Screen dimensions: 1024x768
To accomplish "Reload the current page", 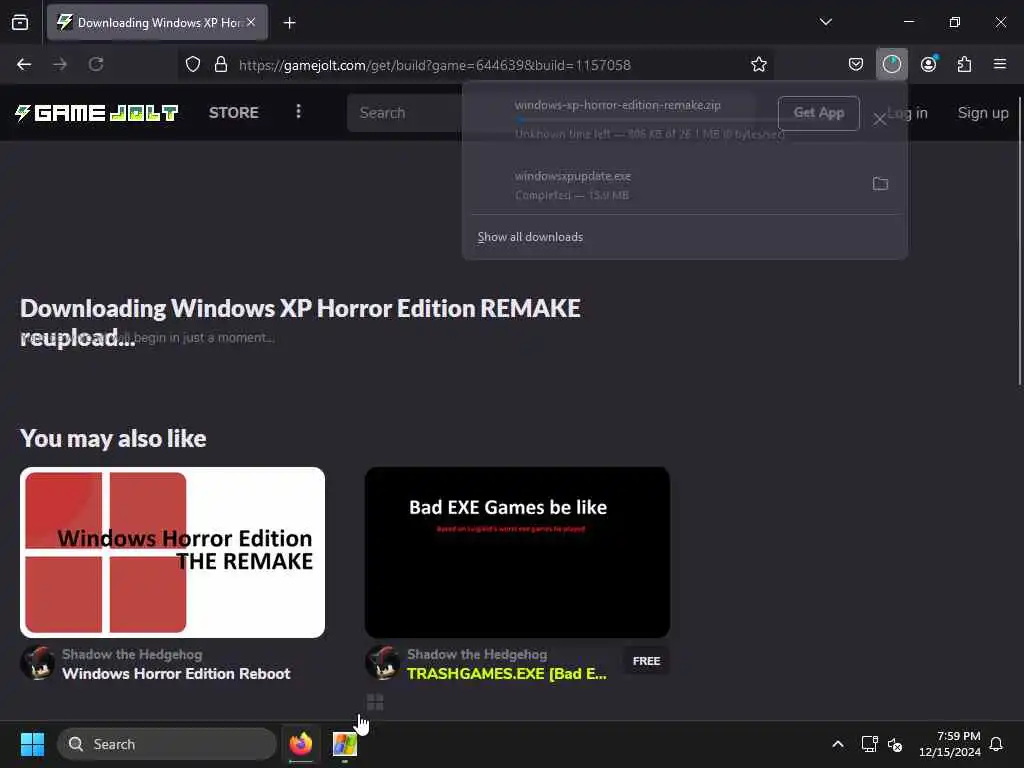I will click(96, 64).
